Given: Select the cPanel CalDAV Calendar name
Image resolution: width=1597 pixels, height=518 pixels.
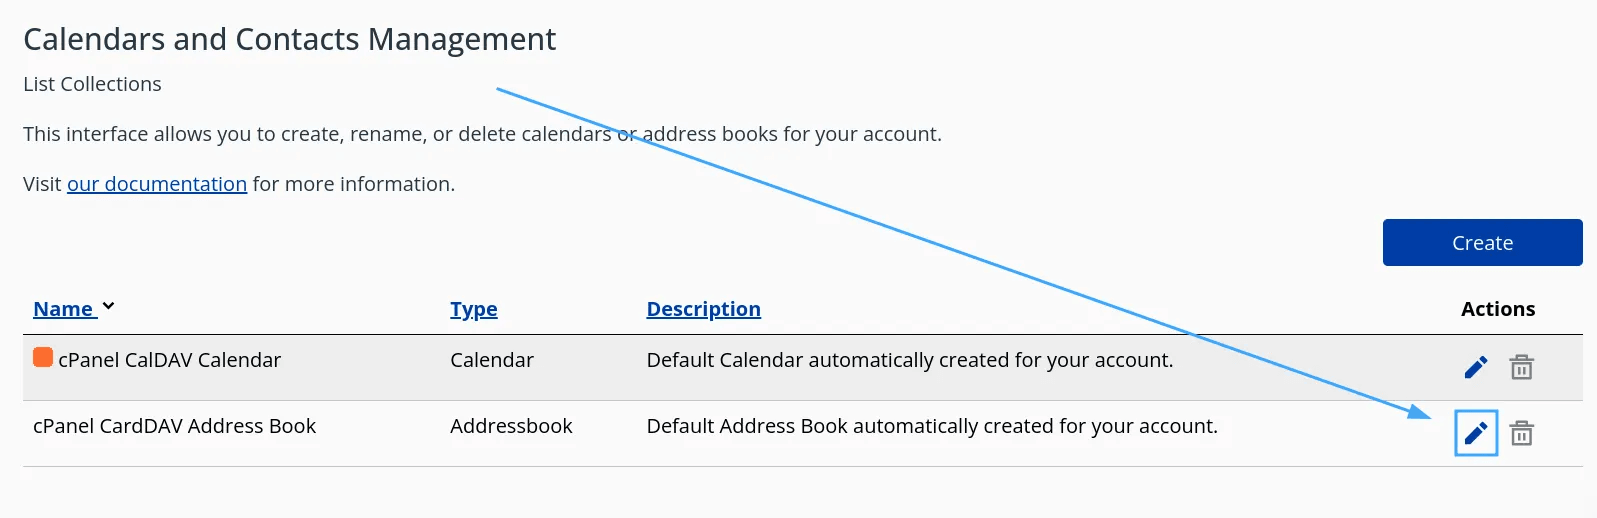Looking at the screenshot, I should point(169,360).
